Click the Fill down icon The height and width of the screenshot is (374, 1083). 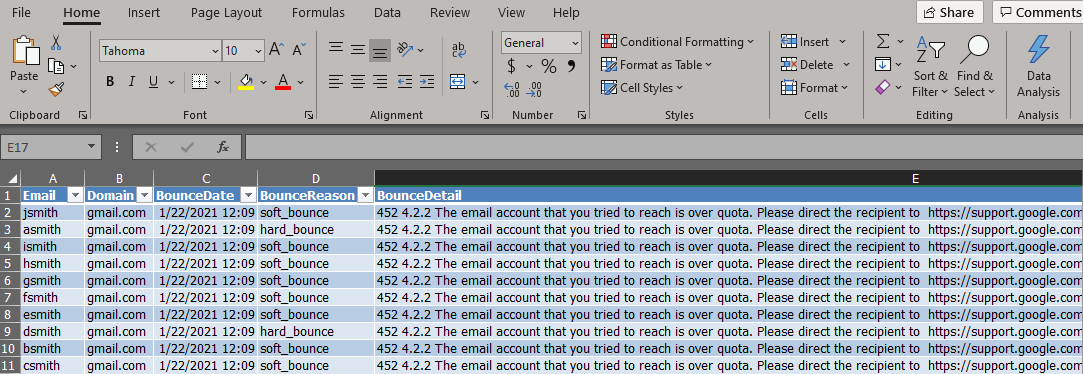coord(883,64)
